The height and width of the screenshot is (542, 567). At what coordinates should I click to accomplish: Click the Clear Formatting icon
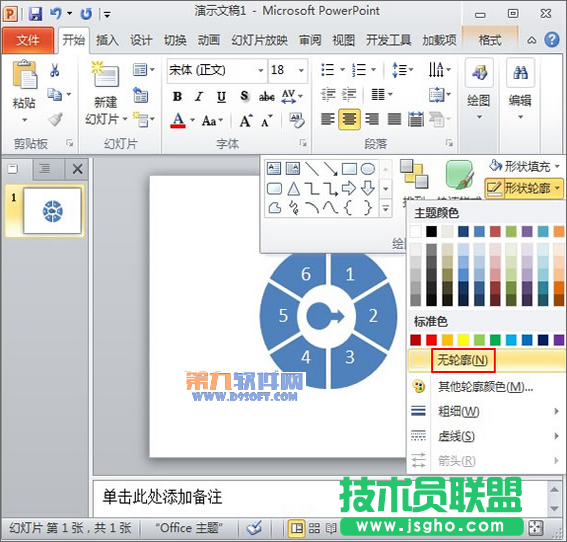coord(297,120)
